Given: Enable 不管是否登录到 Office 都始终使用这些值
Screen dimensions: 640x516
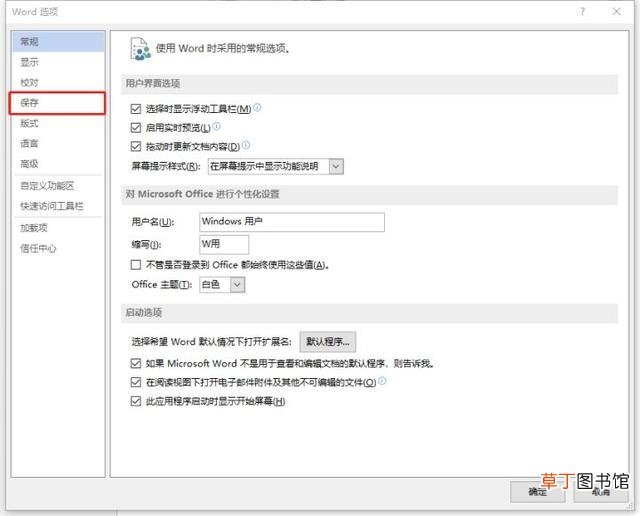Looking at the screenshot, I should tap(136, 265).
